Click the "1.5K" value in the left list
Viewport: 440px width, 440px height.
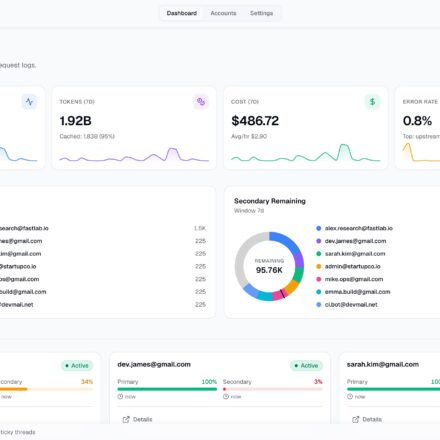click(200, 228)
